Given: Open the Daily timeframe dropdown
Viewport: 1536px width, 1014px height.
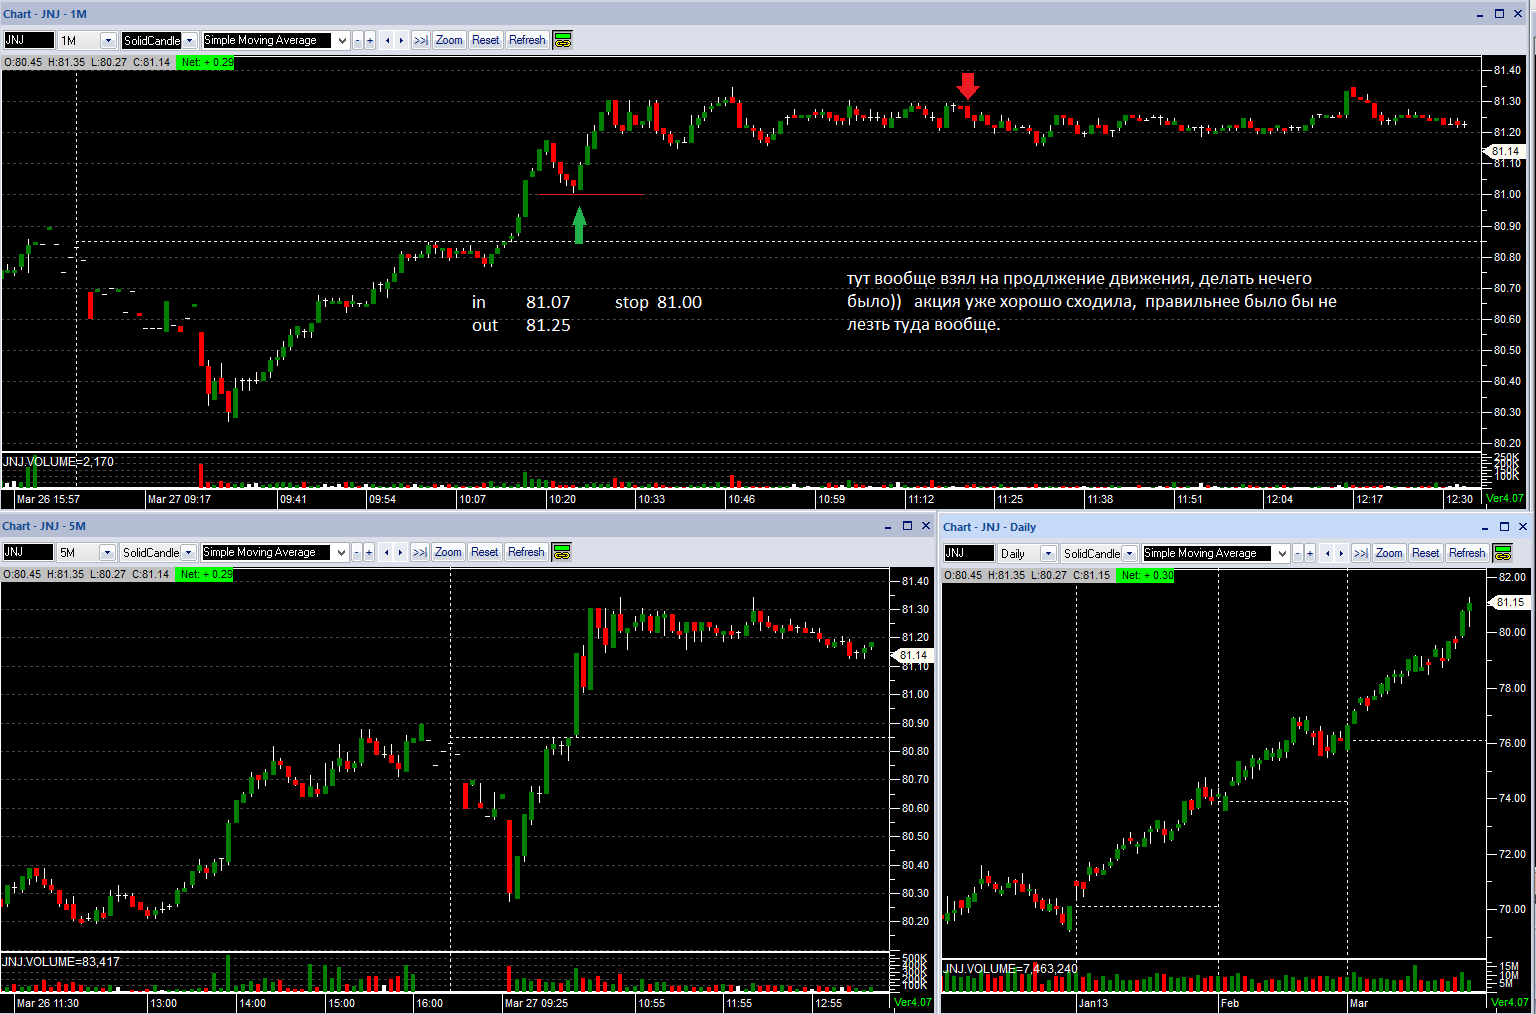Looking at the screenshot, I should click(x=1048, y=554).
